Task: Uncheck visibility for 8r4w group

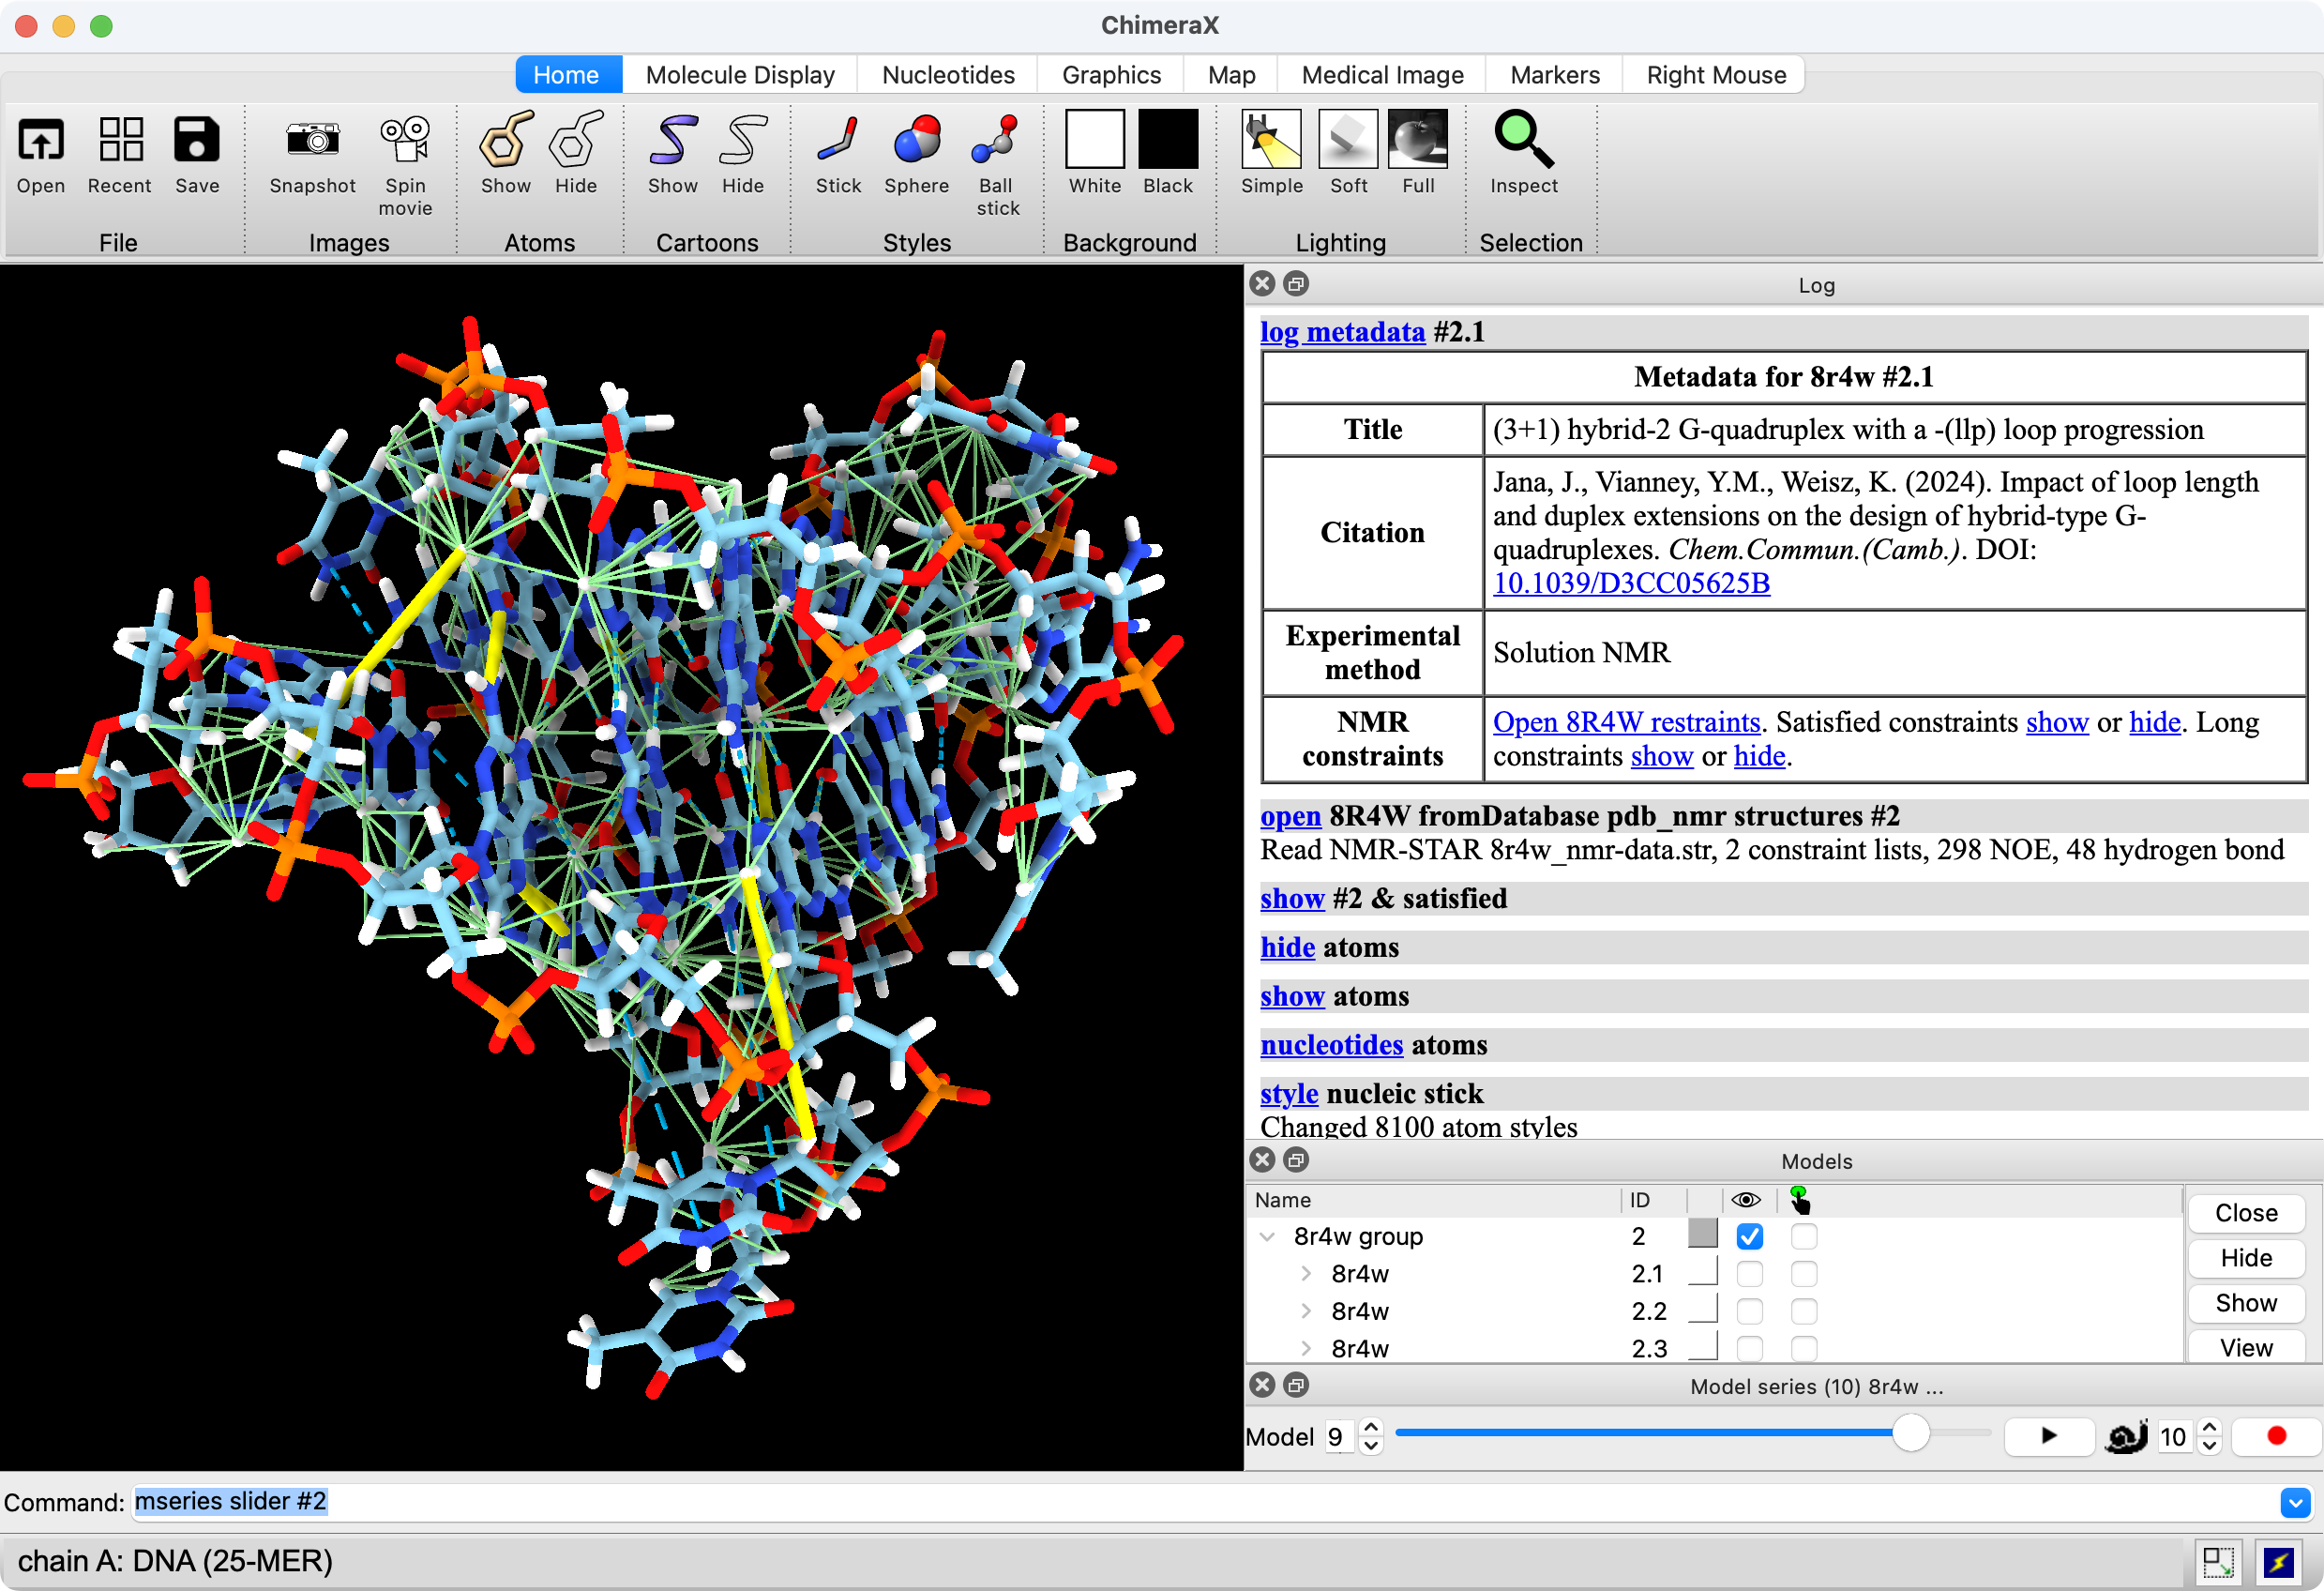Action: click(x=1749, y=1237)
